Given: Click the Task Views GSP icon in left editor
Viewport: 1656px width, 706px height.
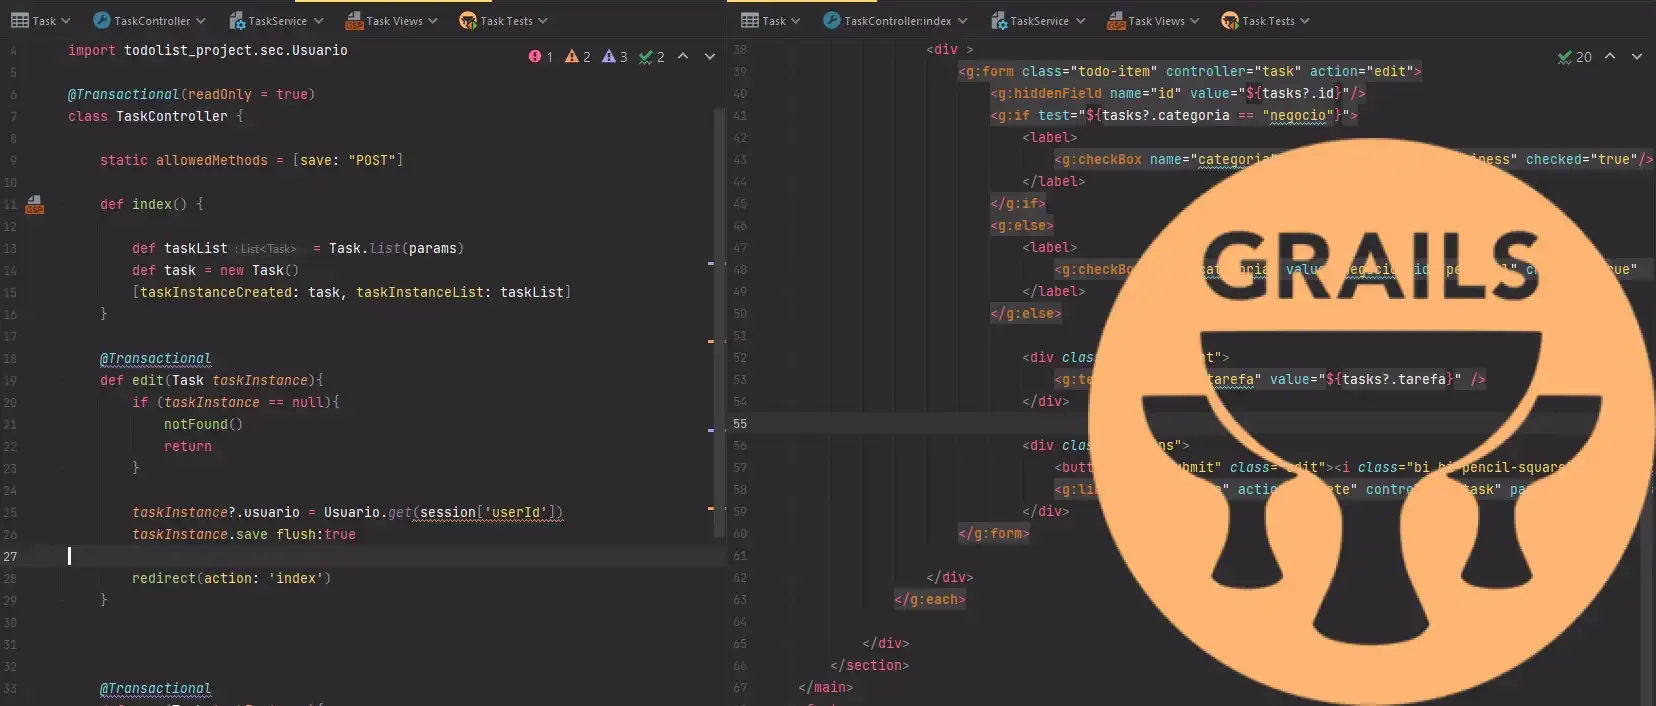Looking at the screenshot, I should tap(354, 20).
